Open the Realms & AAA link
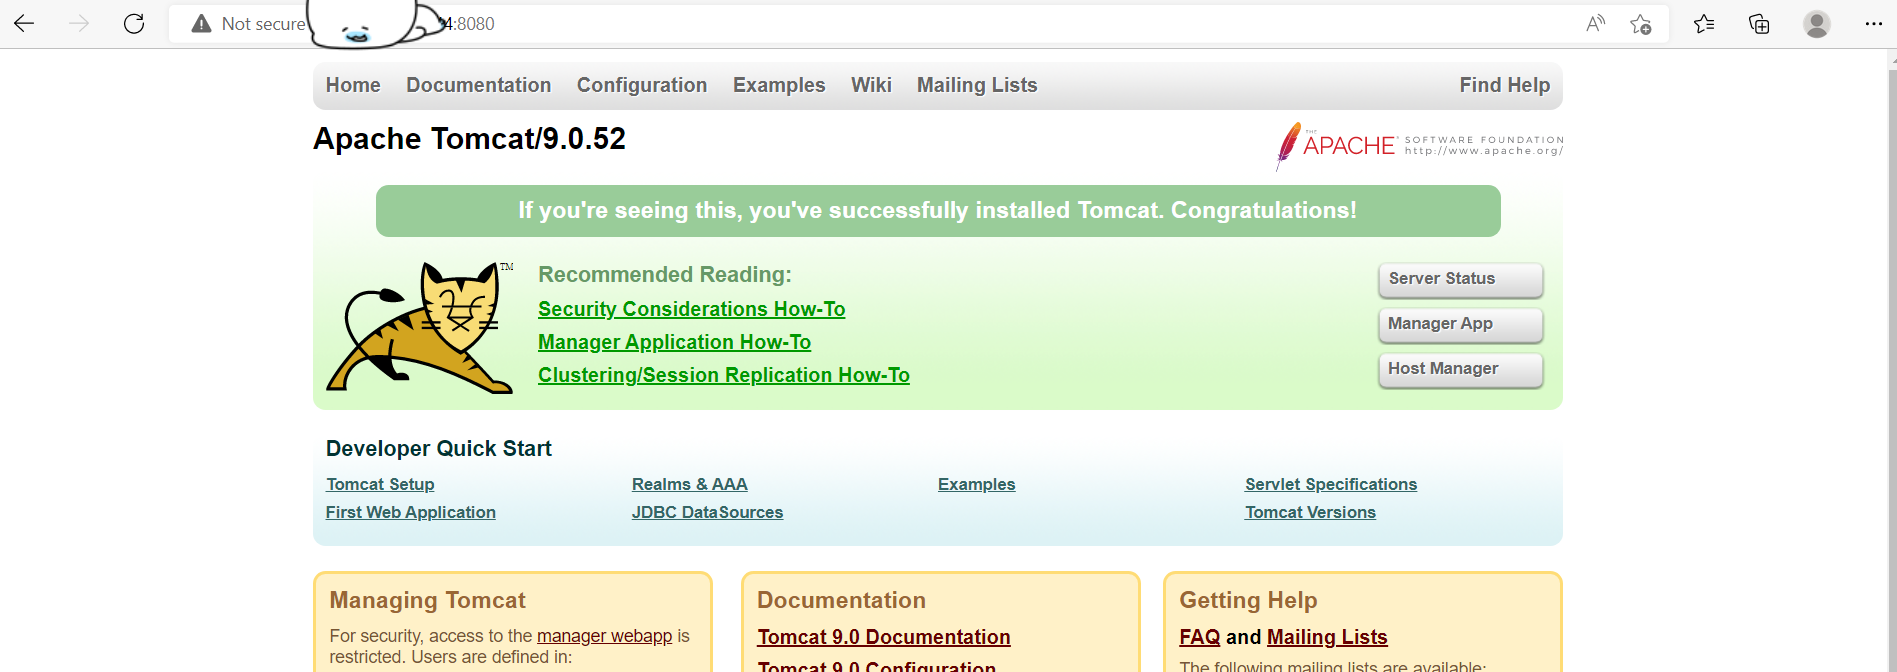This screenshot has height=672, width=1897. [x=690, y=484]
